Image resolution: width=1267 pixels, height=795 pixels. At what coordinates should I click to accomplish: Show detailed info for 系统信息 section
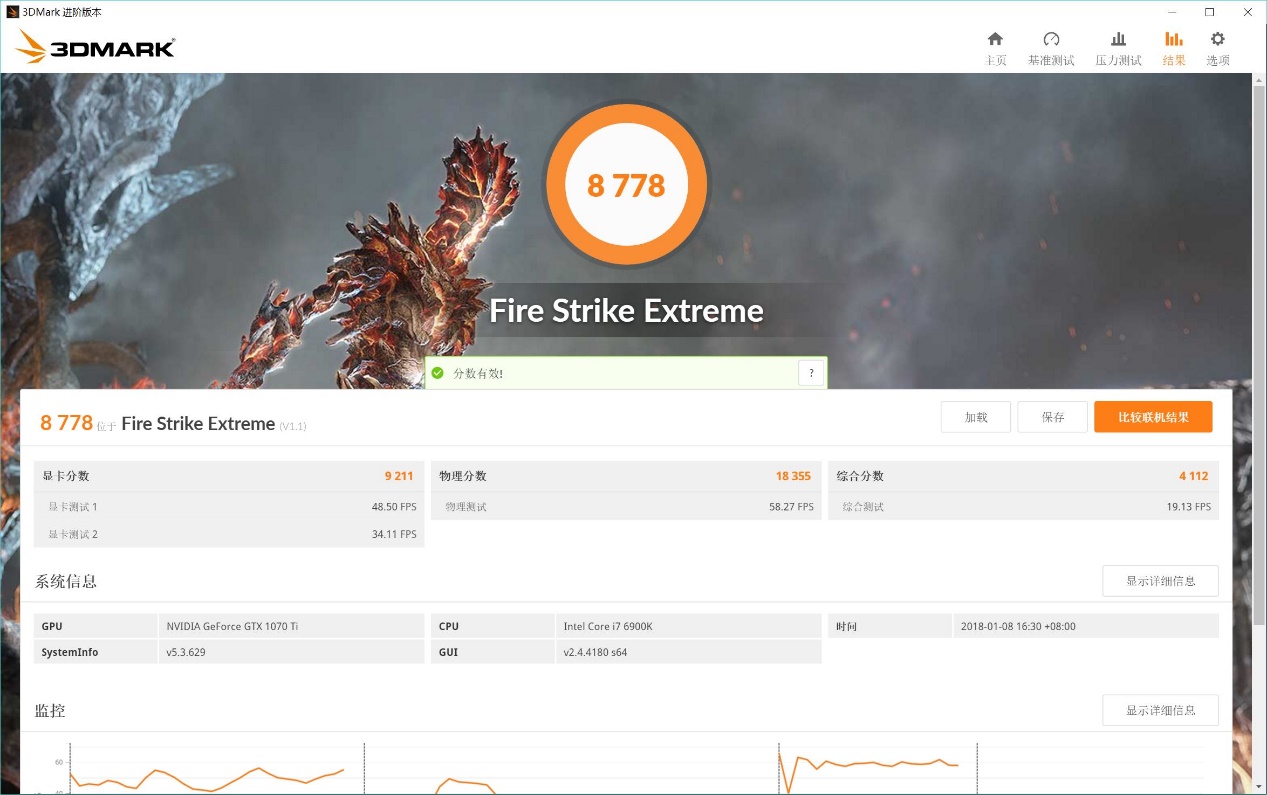pyautogui.click(x=1160, y=581)
